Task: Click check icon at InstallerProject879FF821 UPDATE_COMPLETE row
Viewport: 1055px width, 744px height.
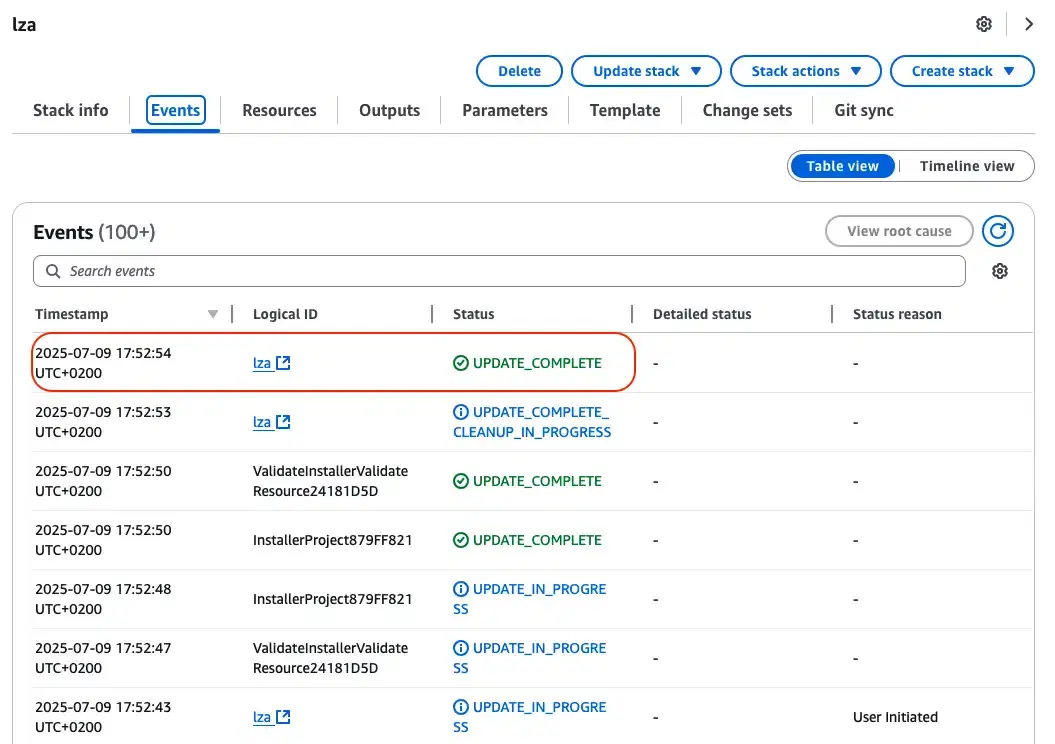Action: pyautogui.click(x=461, y=540)
